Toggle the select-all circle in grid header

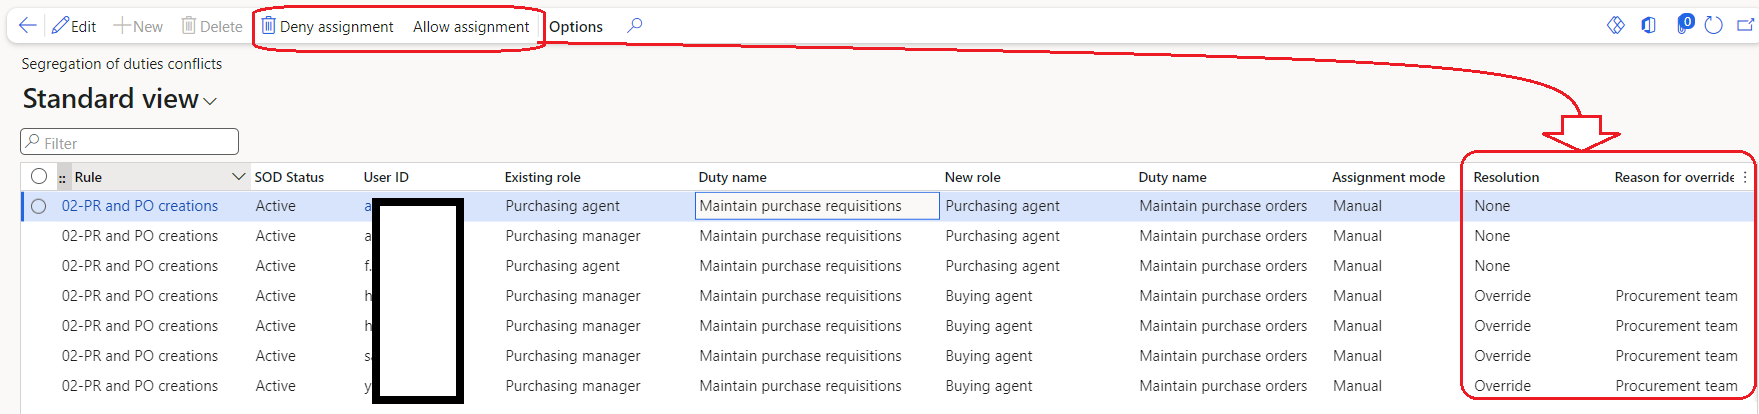[x=39, y=177]
